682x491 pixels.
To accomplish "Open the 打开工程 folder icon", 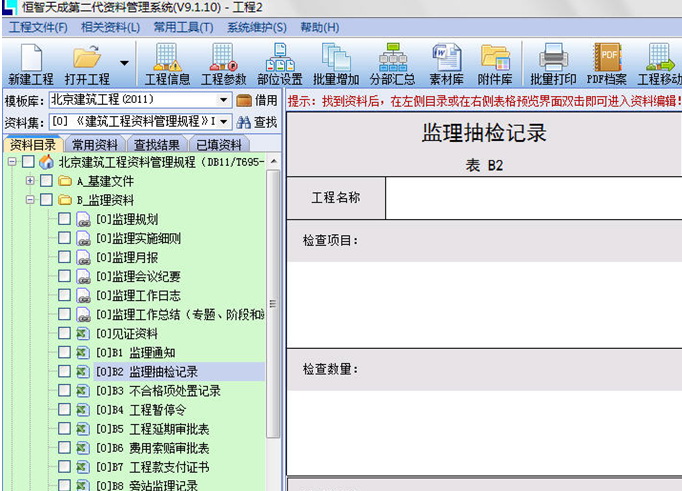I will [x=87, y=57].
